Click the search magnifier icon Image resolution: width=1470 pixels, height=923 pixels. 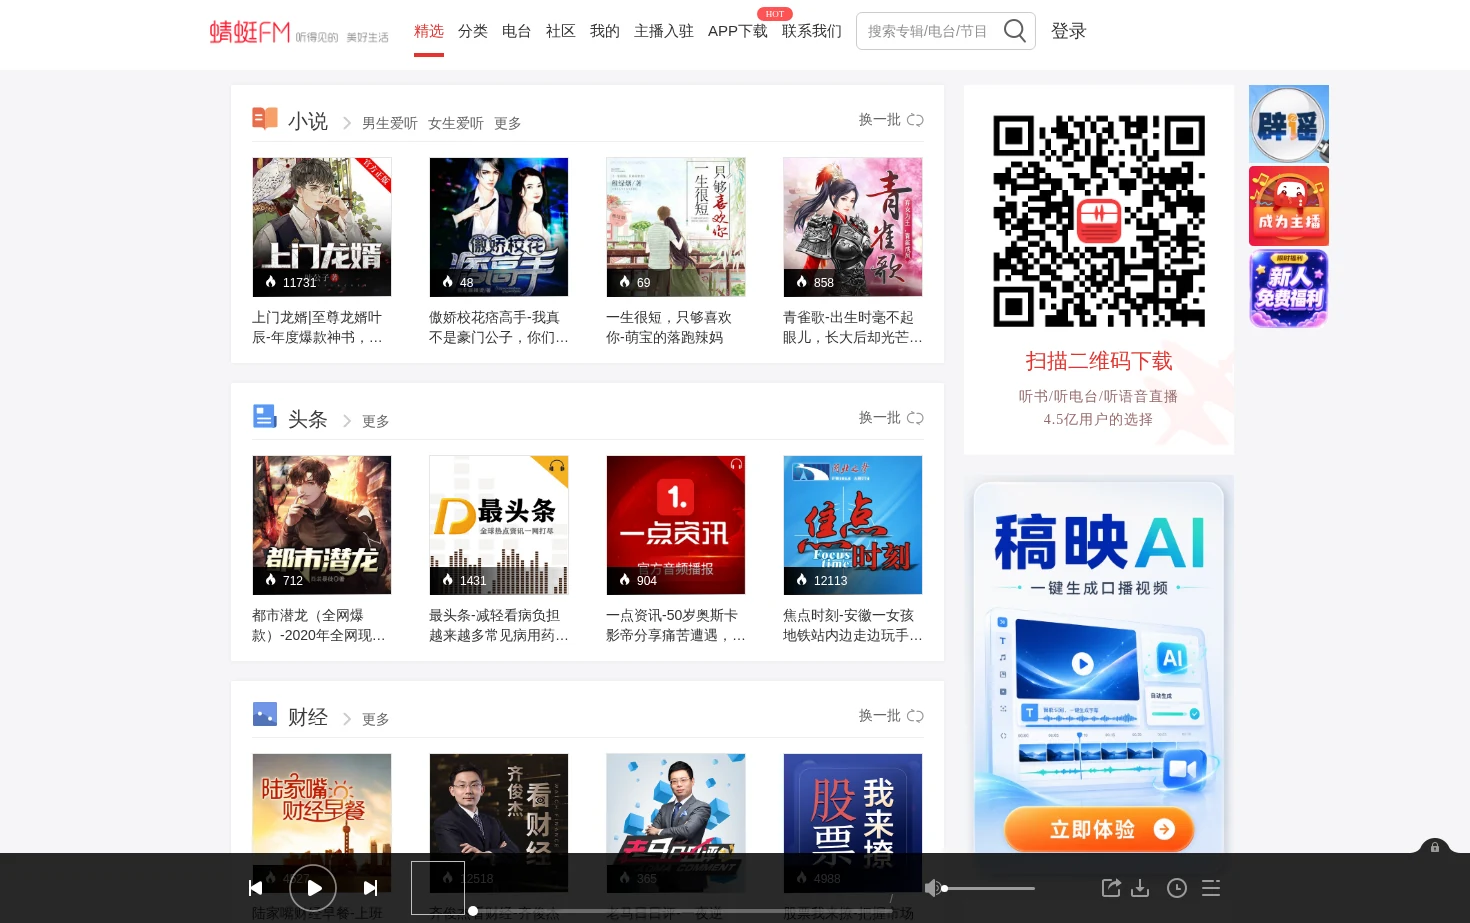1015,31
